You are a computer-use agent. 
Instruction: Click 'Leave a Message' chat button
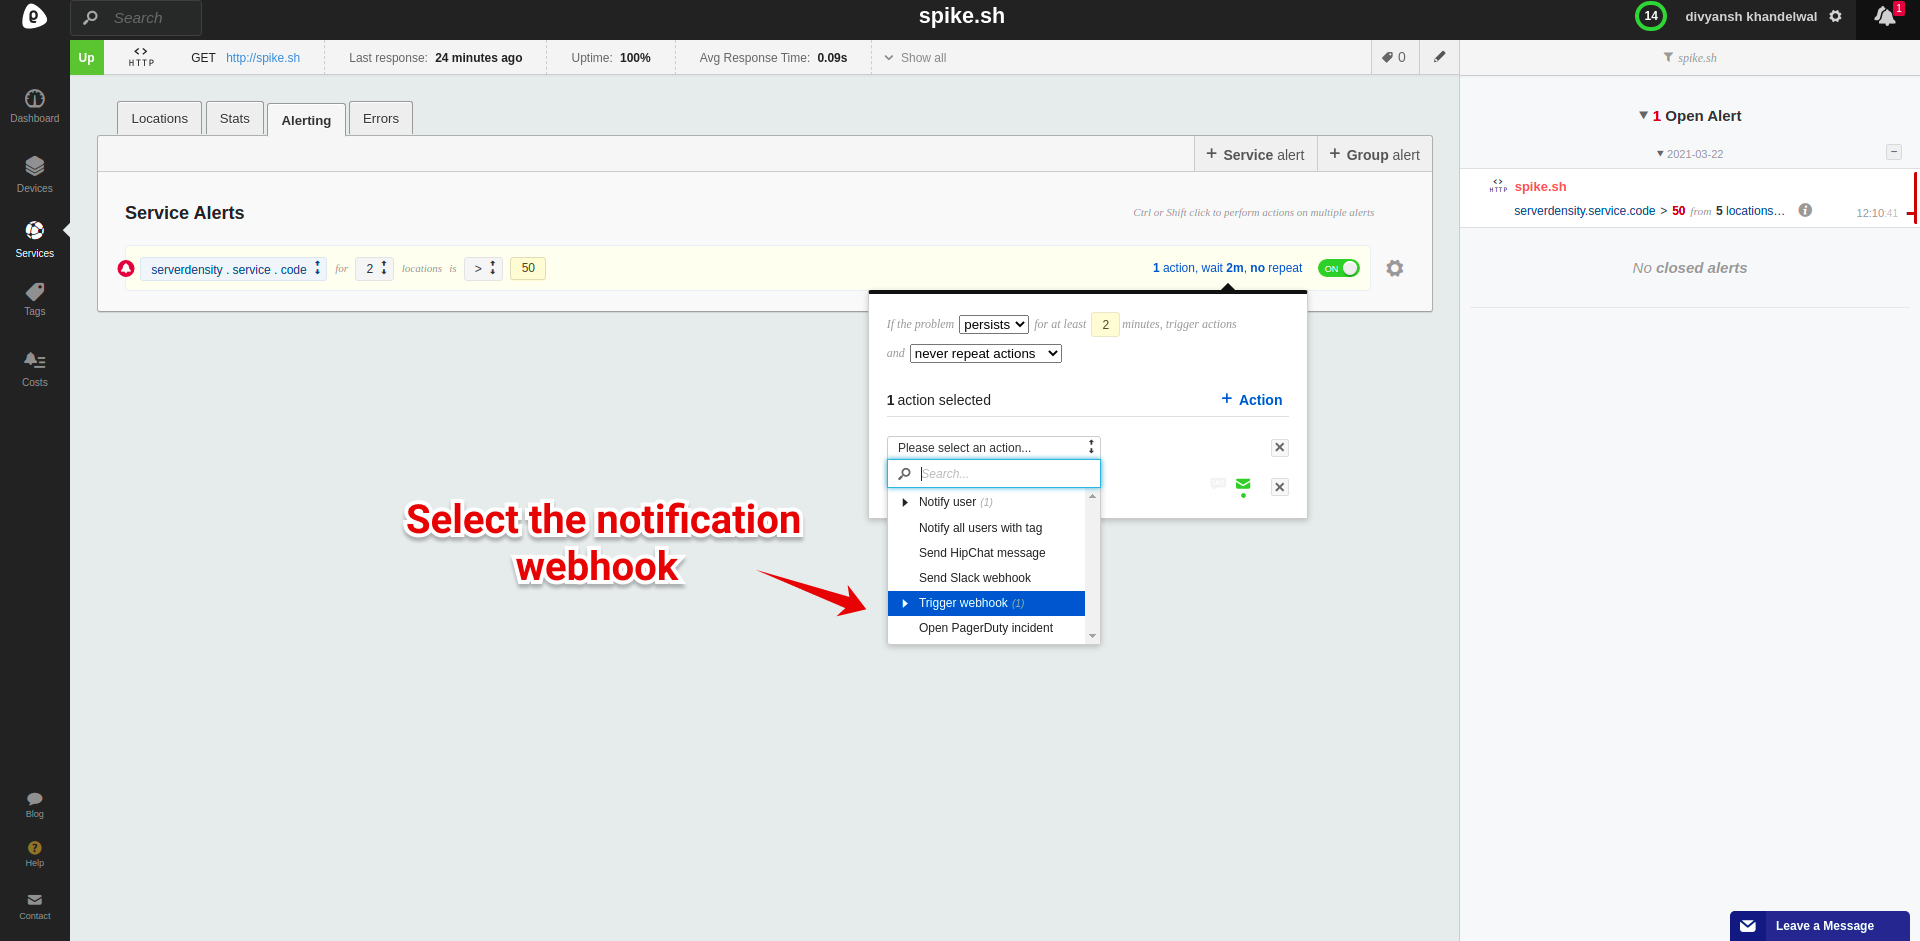point(1820,926)
